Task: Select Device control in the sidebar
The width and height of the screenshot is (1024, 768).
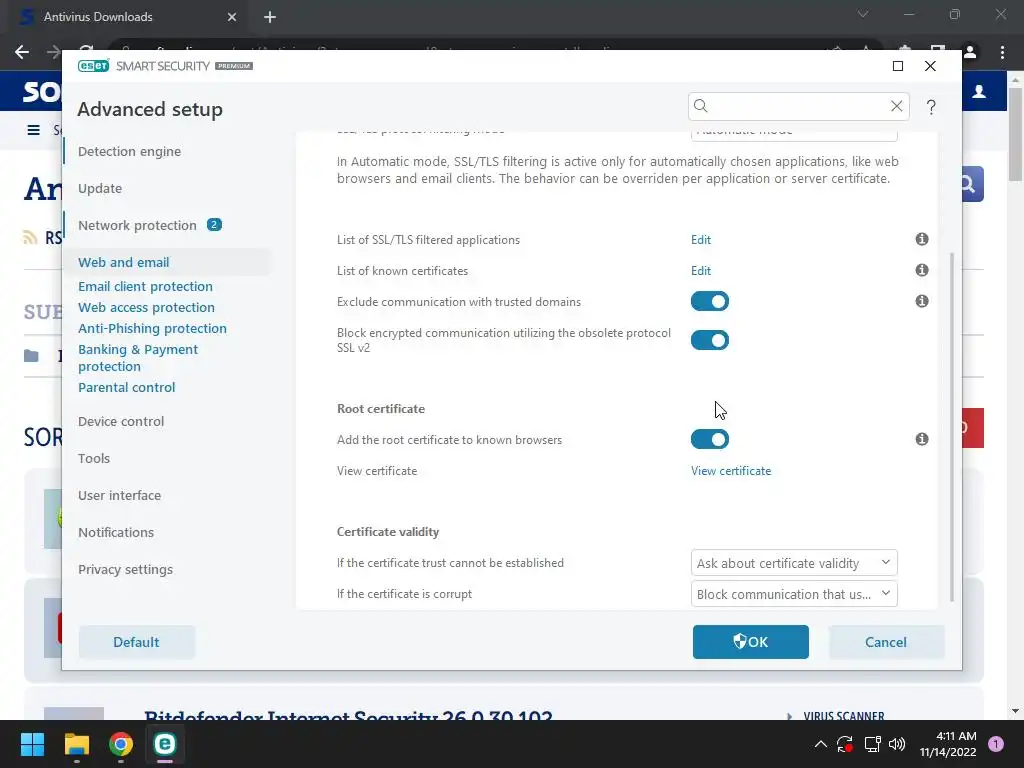Action: pos(121,422)
